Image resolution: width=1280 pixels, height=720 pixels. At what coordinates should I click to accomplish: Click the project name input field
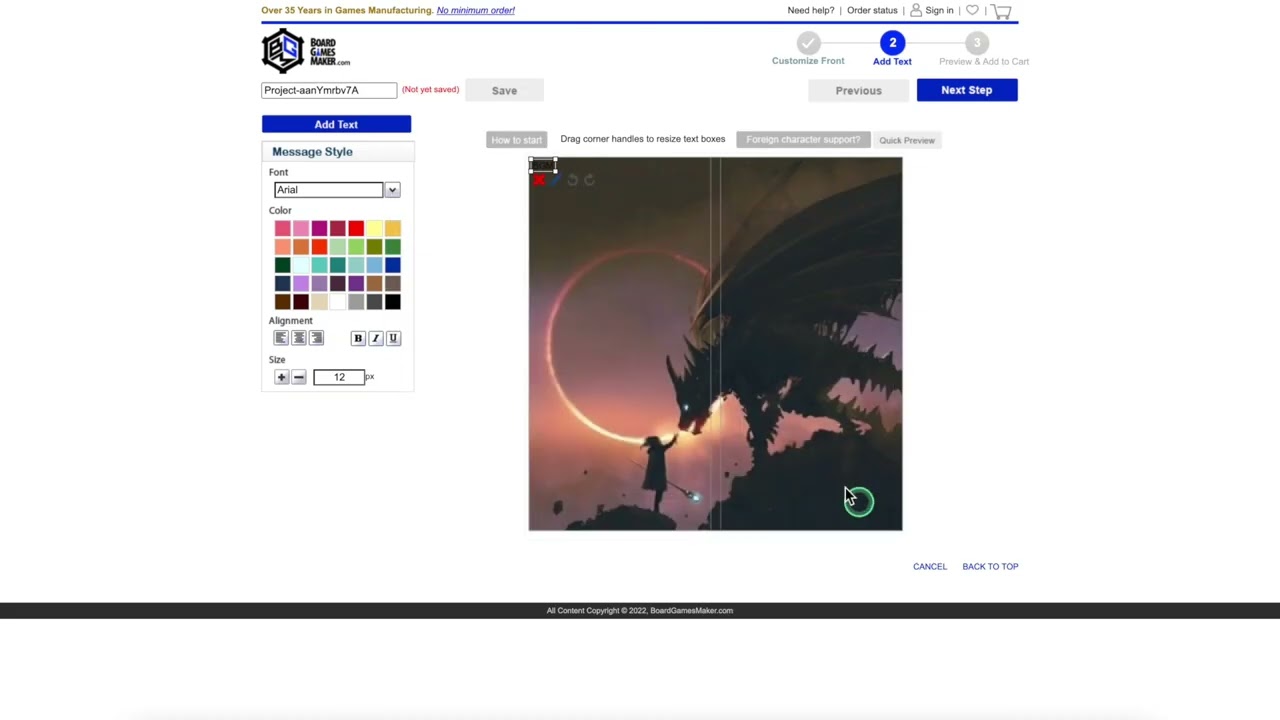(329, 90)
